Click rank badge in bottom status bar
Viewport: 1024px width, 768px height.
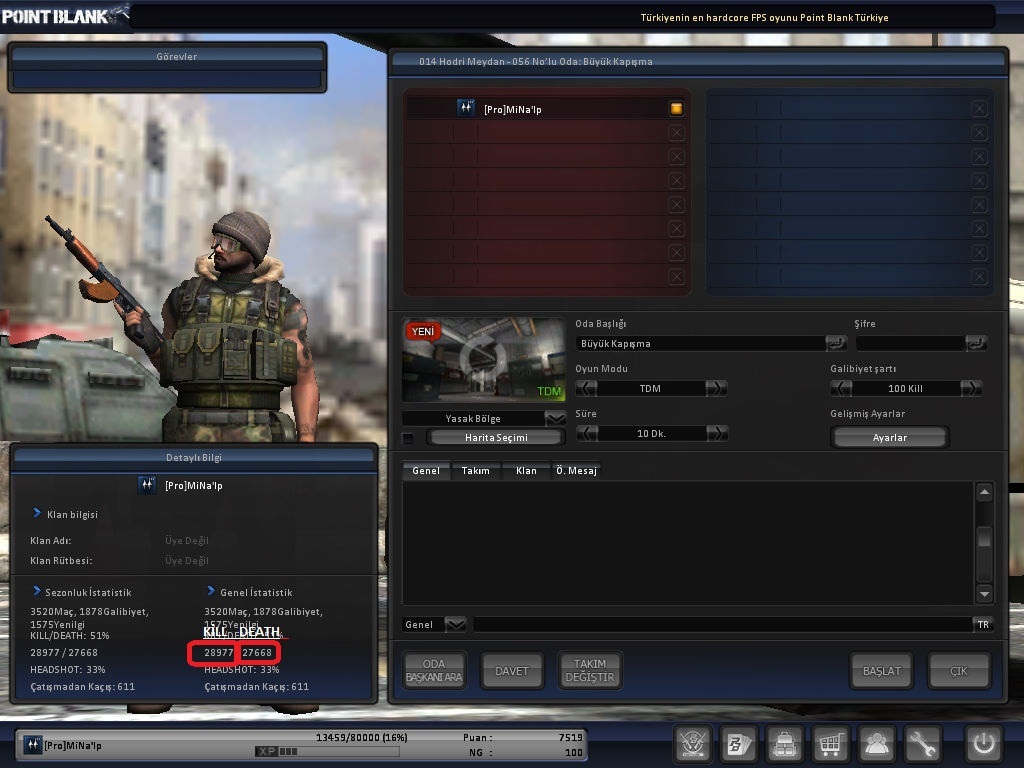33,744
